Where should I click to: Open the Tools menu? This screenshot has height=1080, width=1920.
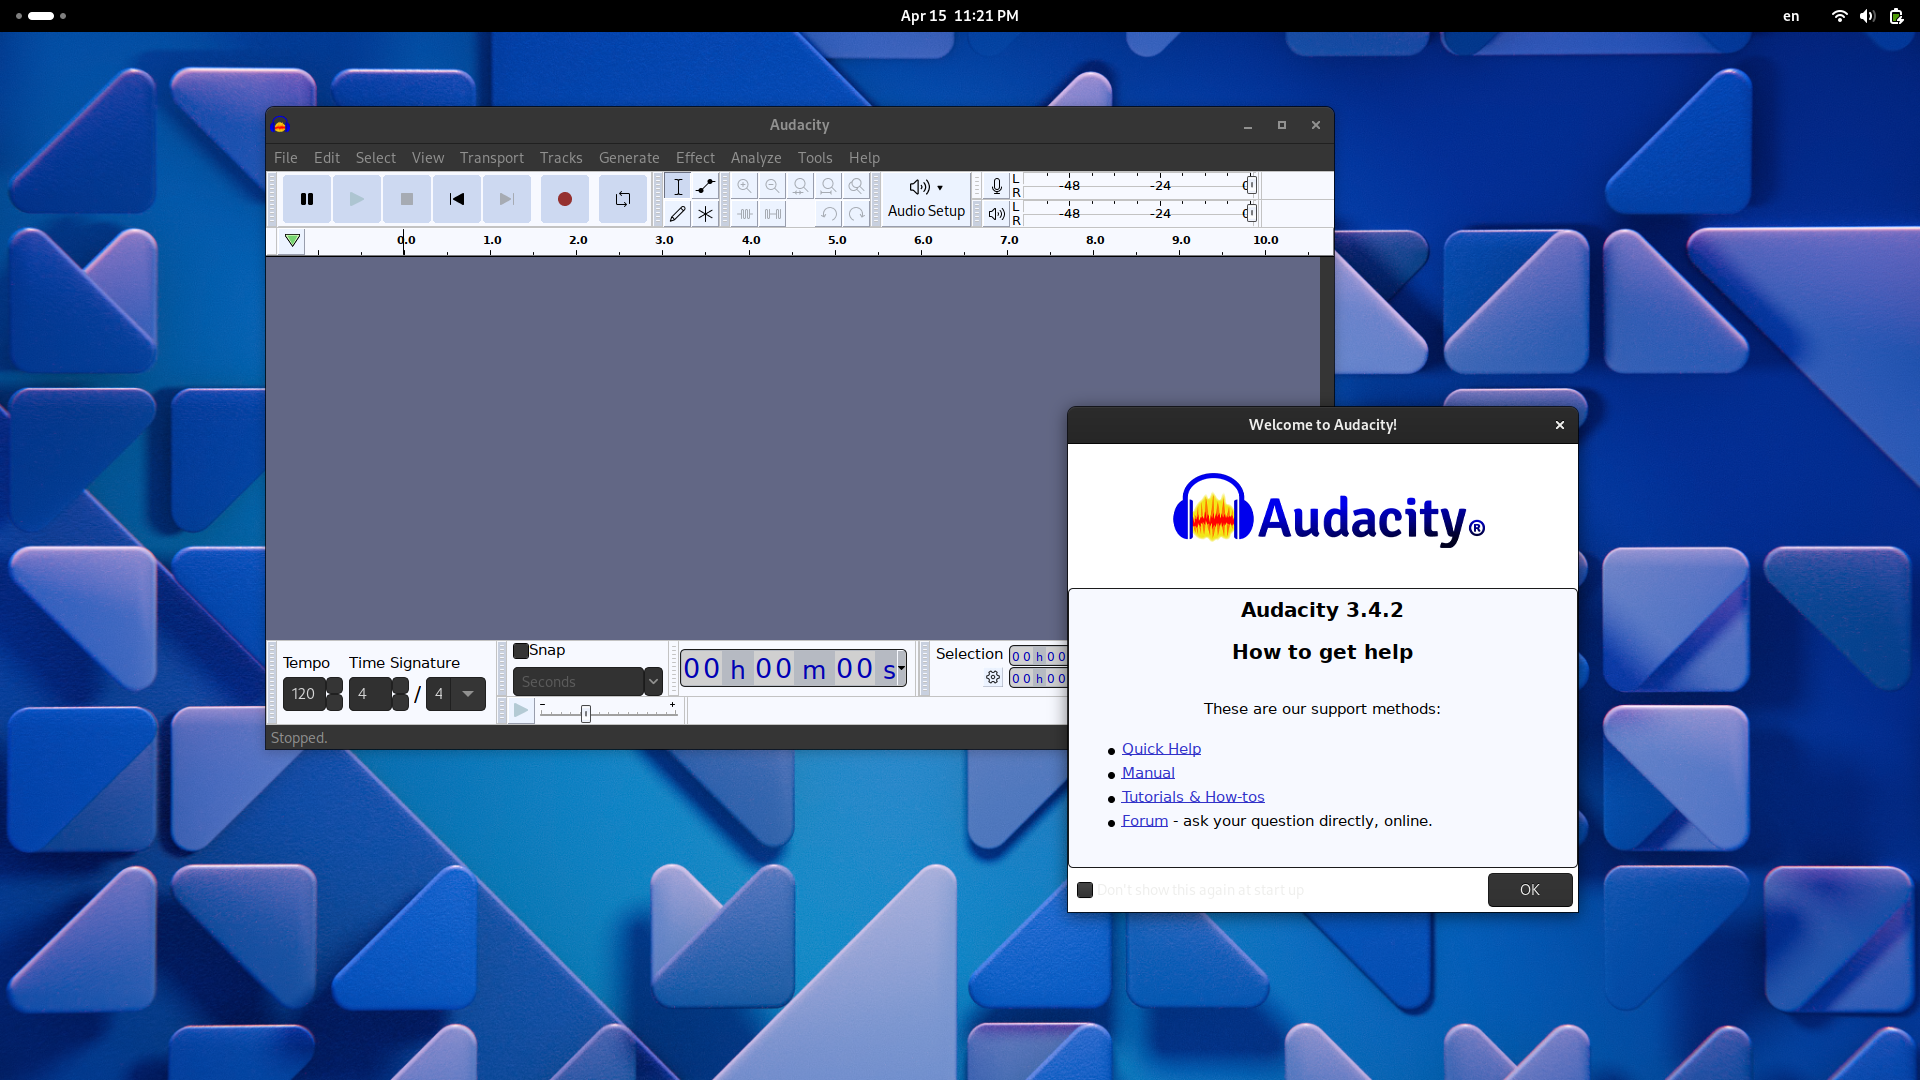point(815,158)
